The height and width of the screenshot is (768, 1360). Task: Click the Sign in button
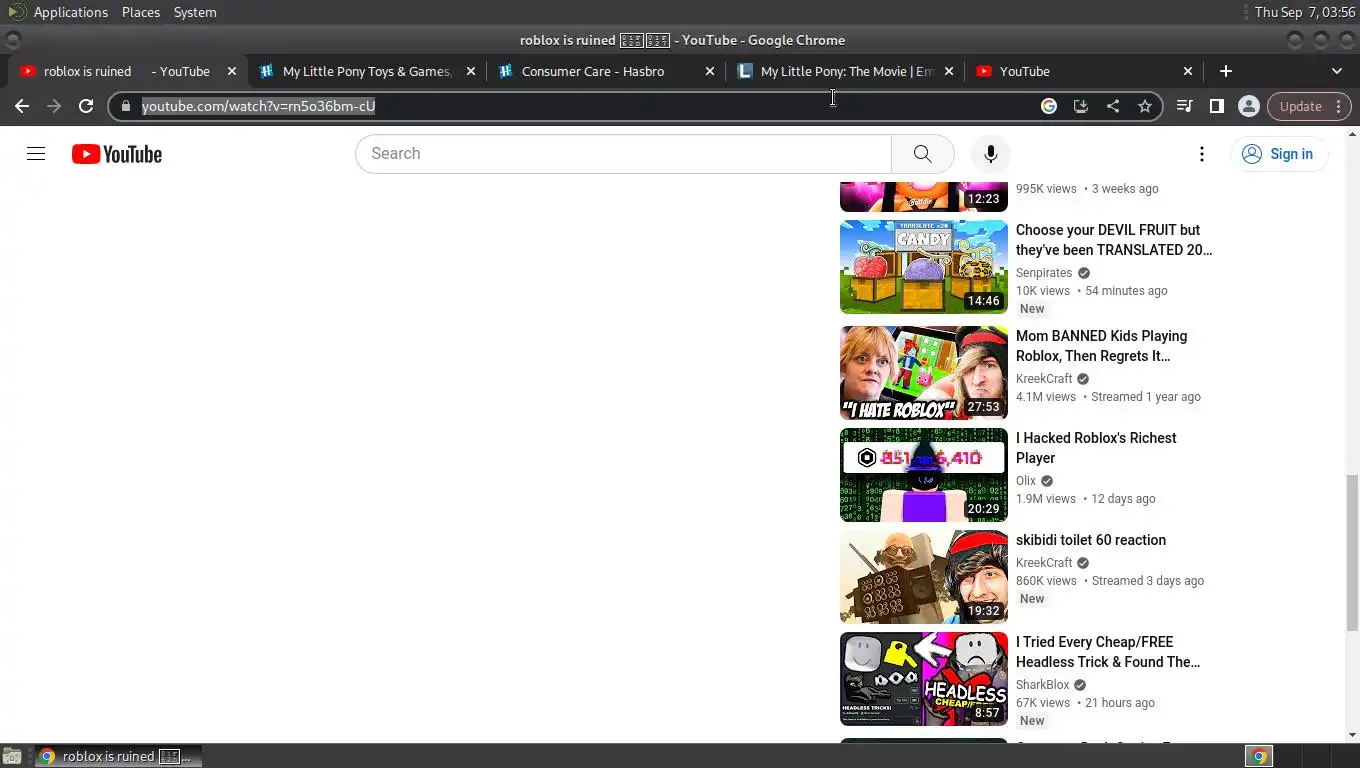click(x=1278, y=154)
